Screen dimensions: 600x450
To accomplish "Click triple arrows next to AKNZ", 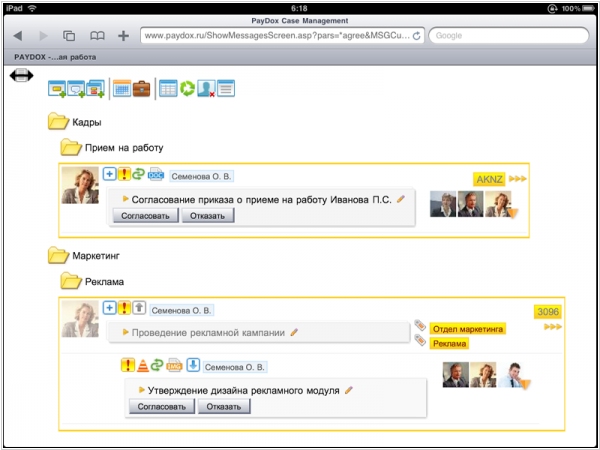I will 517,179.
